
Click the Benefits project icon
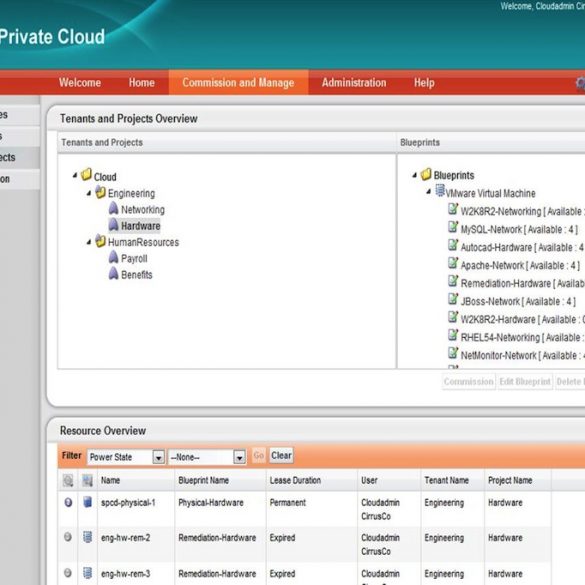pos(113,273)
